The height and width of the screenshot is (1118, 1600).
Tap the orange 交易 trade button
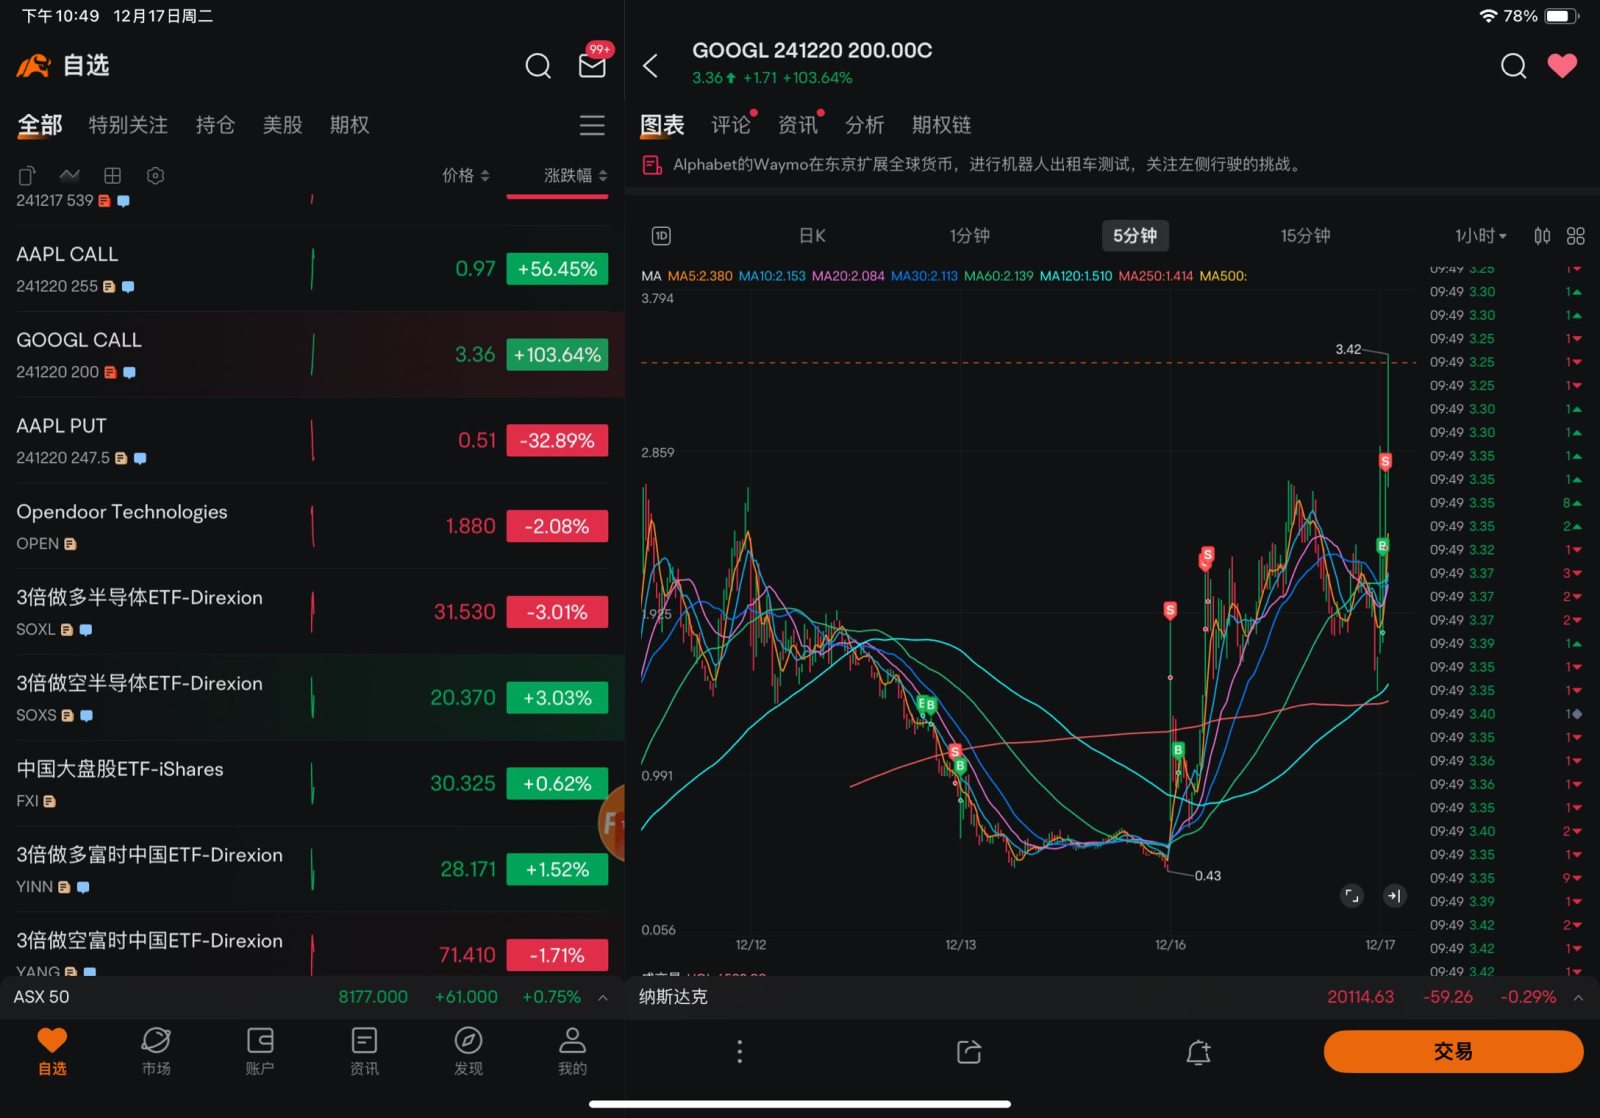1453,1051
